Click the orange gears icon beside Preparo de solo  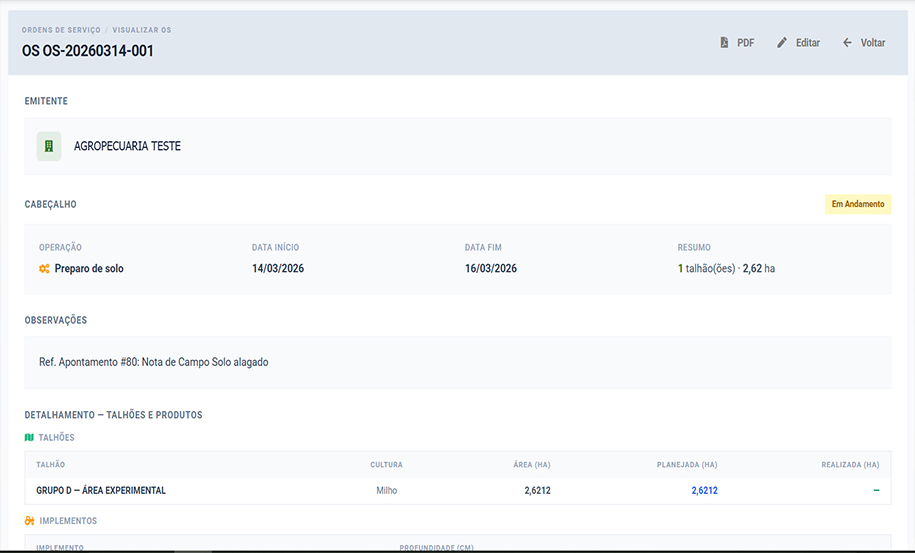(x=44, y=269)
